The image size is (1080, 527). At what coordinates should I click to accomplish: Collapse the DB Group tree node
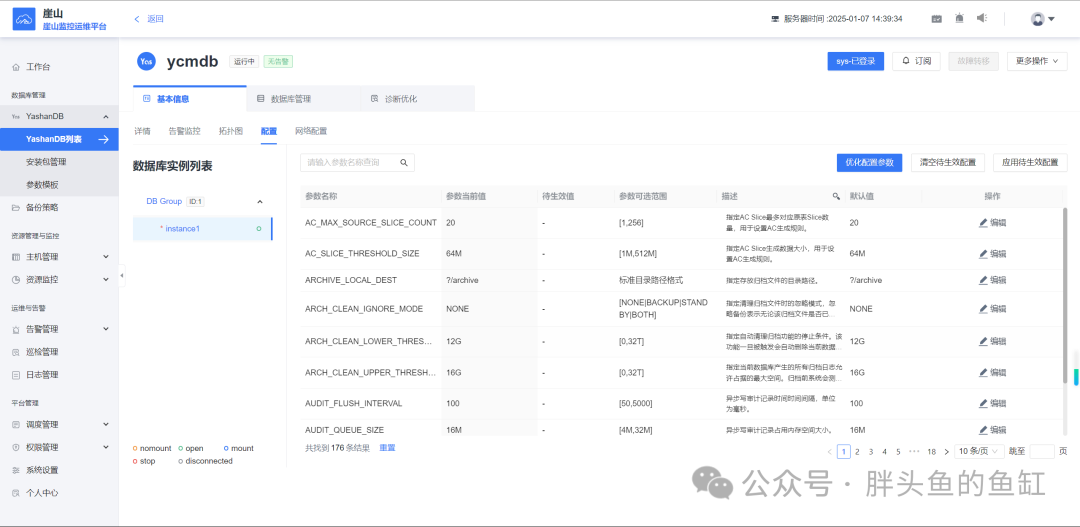[260, 202]
